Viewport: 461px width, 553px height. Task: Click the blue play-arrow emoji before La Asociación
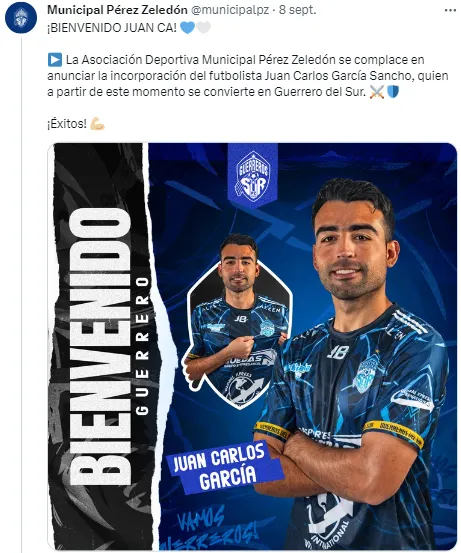(55, 60)
